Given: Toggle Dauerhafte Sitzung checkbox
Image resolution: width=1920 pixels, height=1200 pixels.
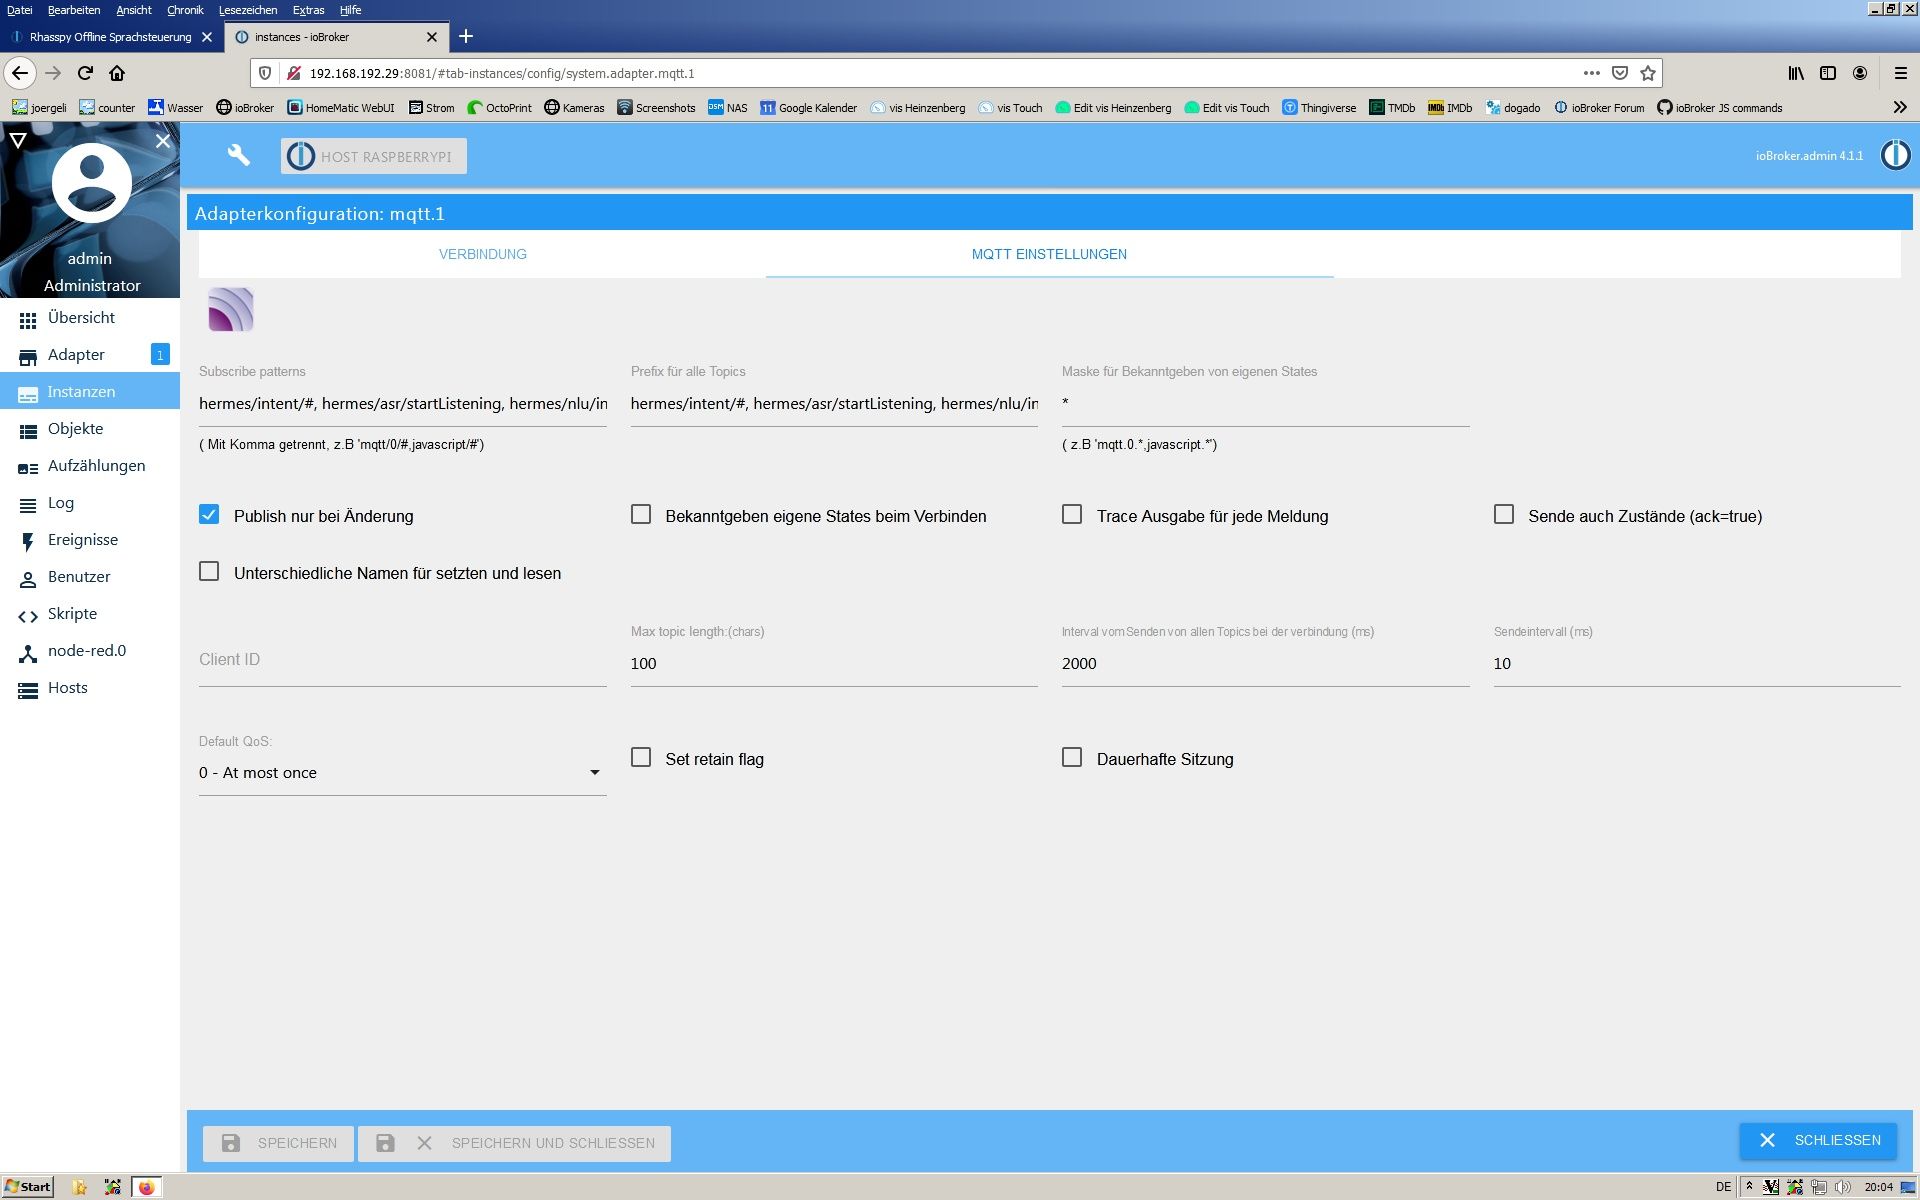Looking at the screenshot, I should pyautogui.click(x=1073, y=756).
